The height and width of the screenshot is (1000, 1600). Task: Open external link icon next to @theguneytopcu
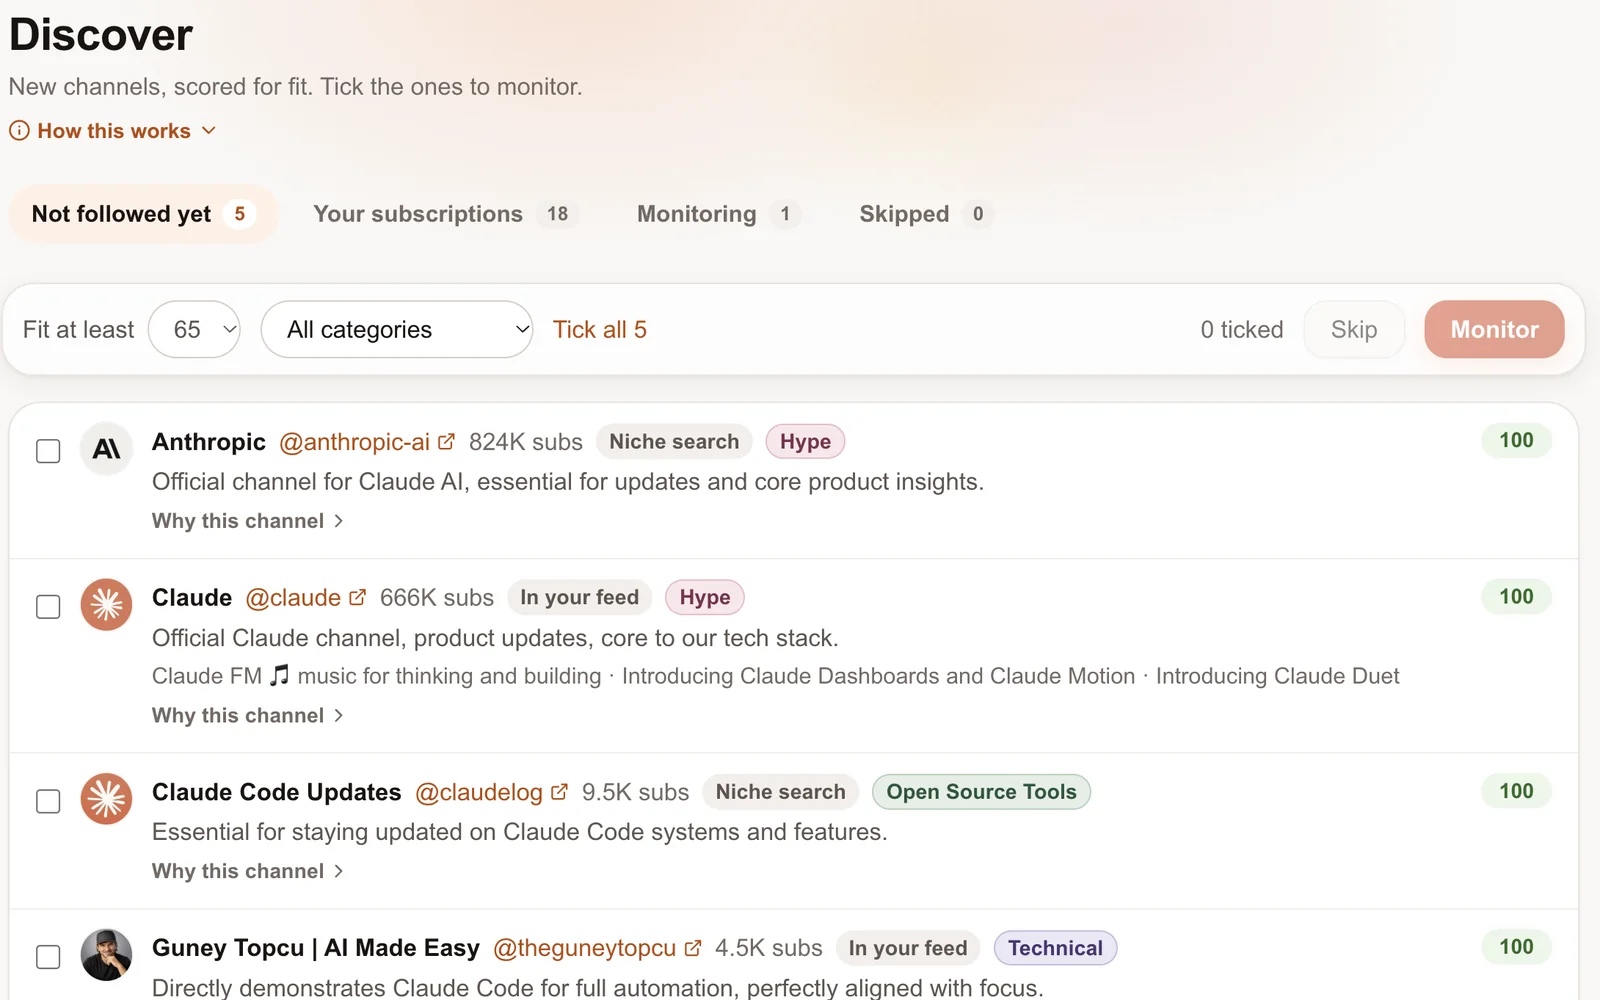(x=692, y=947)
